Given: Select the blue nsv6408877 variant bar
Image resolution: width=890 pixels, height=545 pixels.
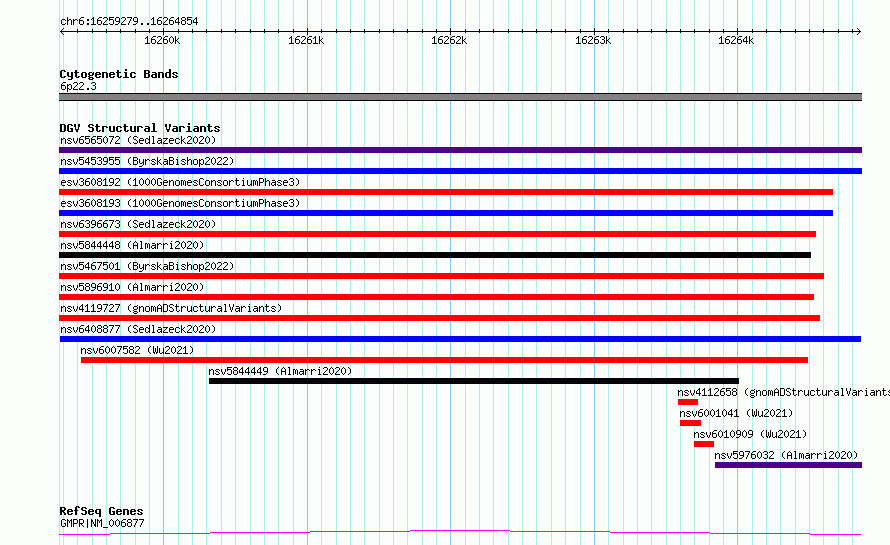Looking at the screenshot, I should [x=460, y=339].
